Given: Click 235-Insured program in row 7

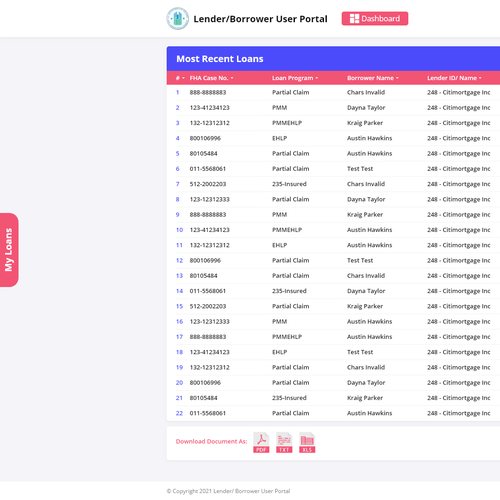Looking at the screenshot, I should [x=289, y=184].
